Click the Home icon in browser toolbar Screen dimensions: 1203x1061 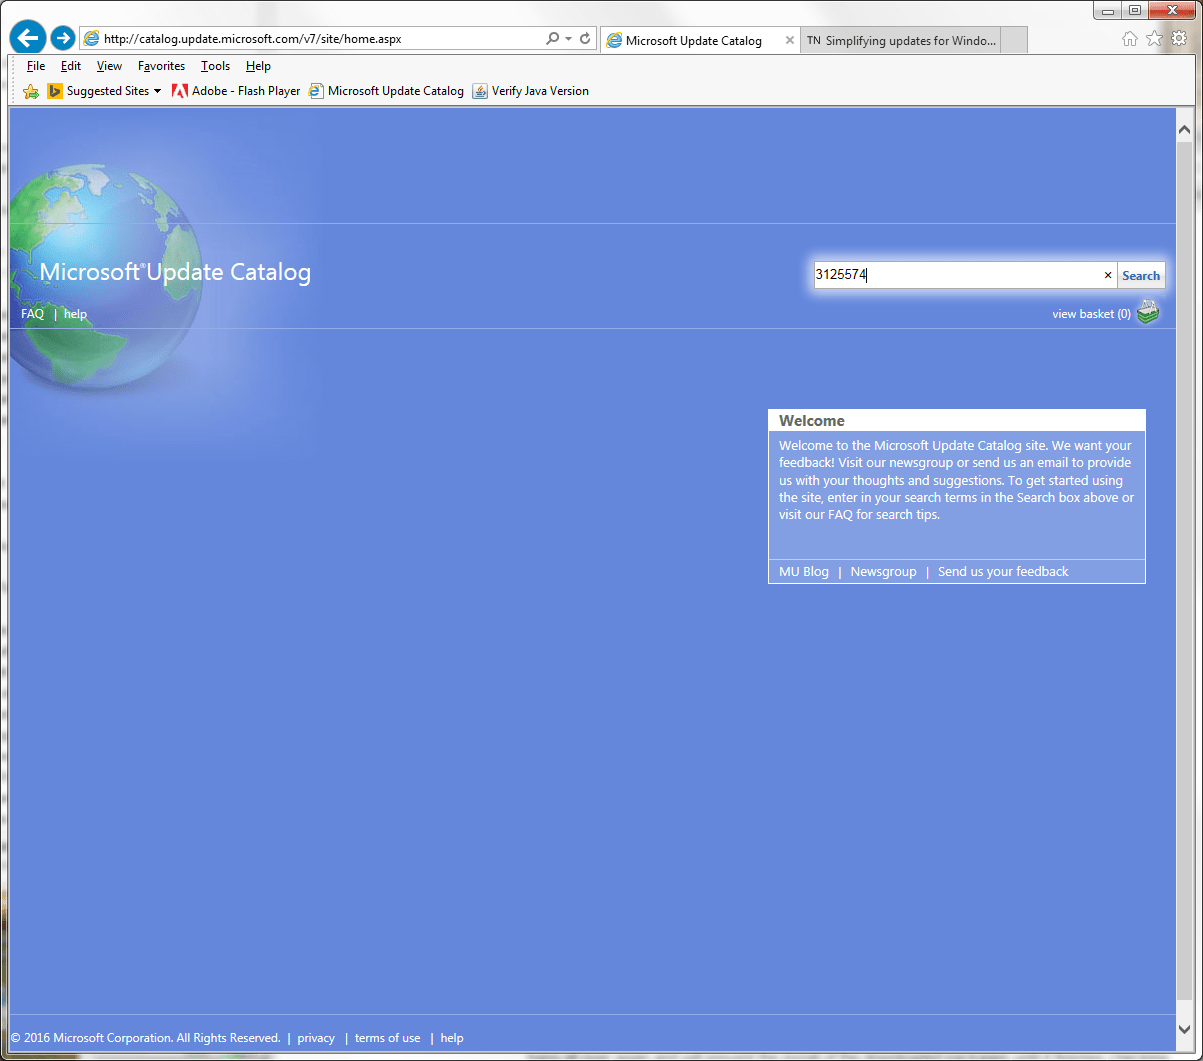(x=1130, y=38)
